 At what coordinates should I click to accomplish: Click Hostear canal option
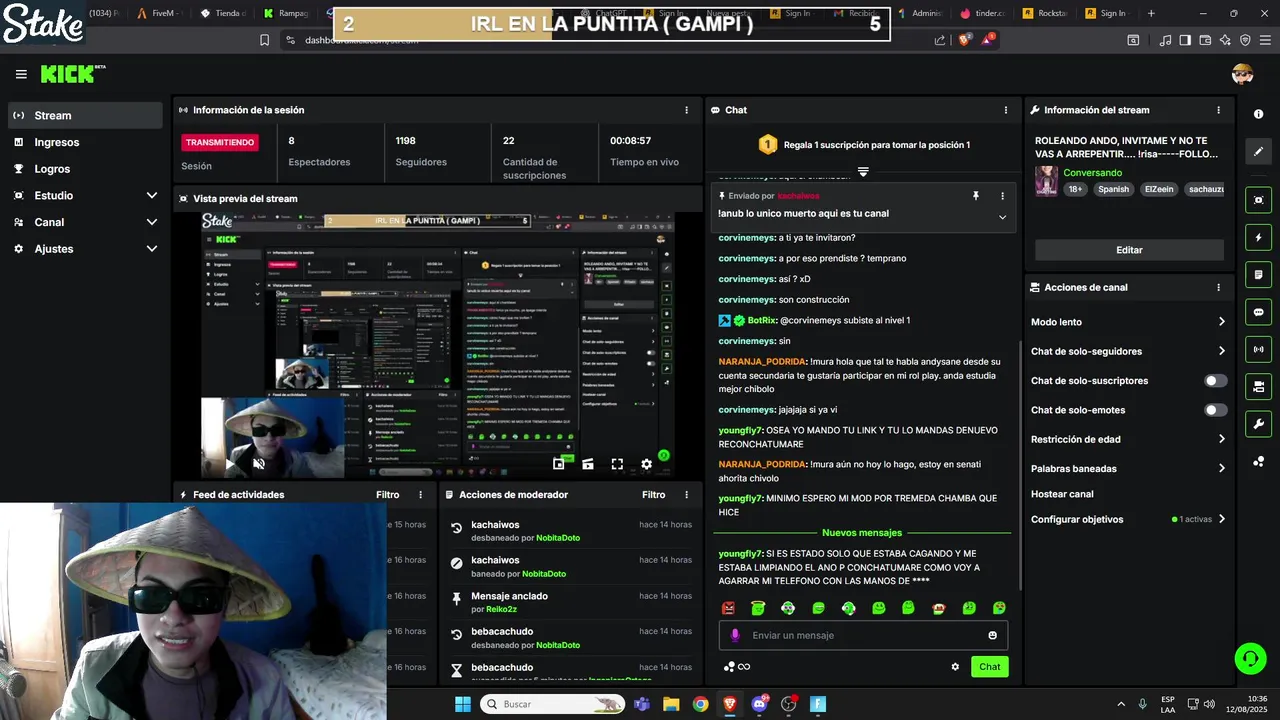tap(1062, 494)
